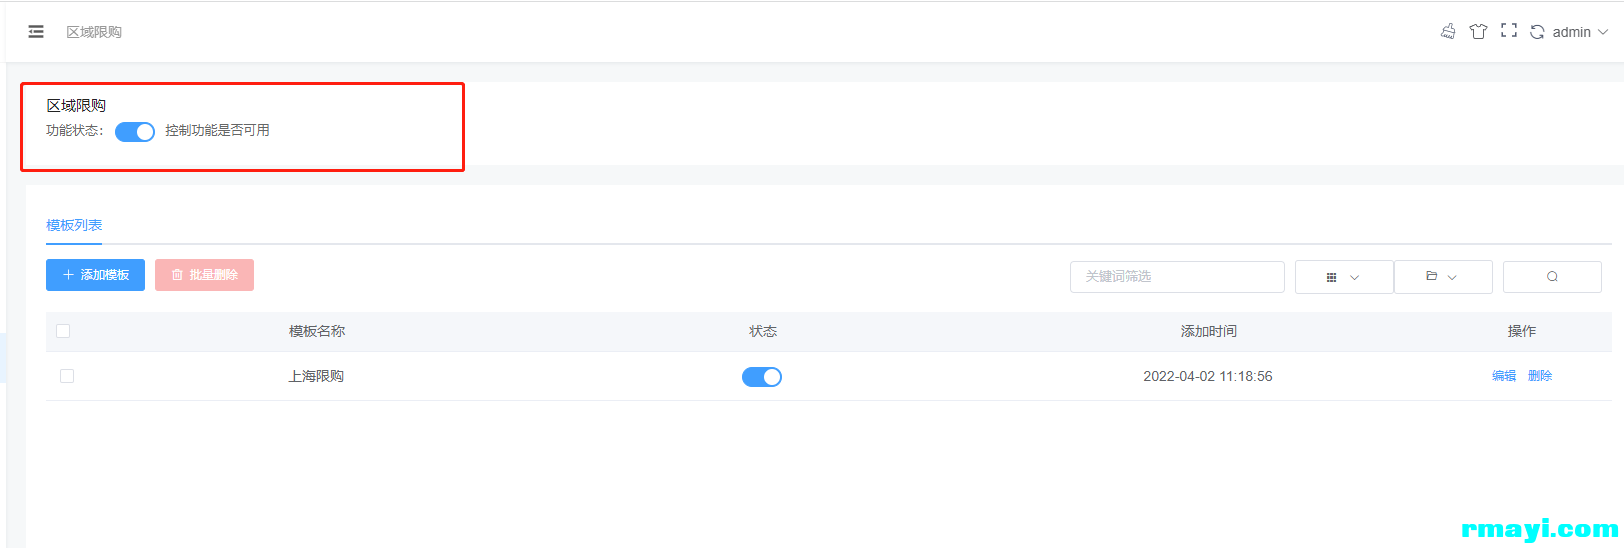Expand the folder export dropdown
This screenshot has width=1624, height=548.
[x=1443, y=277]
